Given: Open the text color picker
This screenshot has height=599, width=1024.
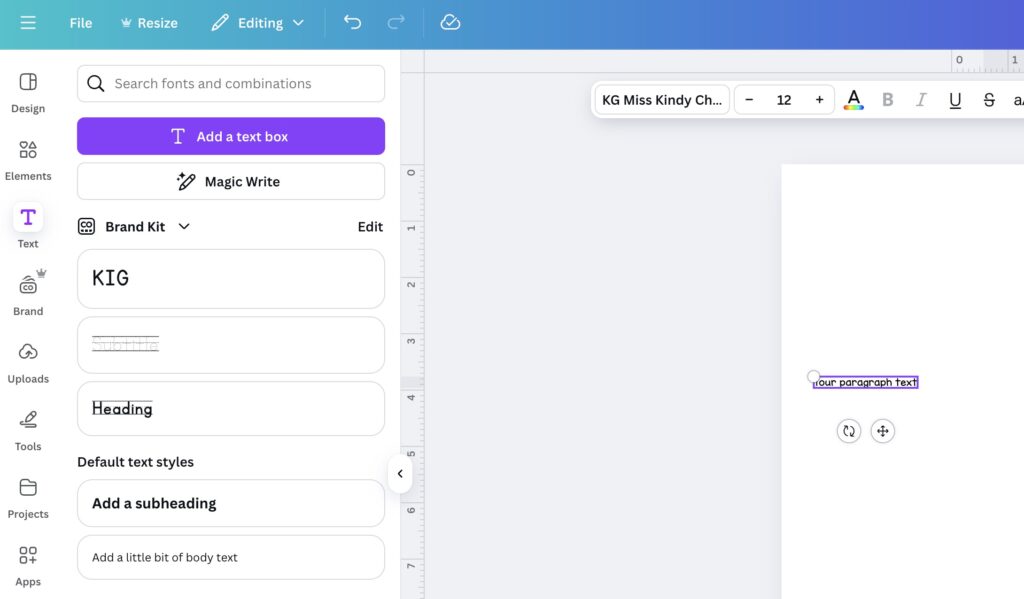Looking at the screenshot, I should [853, 100].
